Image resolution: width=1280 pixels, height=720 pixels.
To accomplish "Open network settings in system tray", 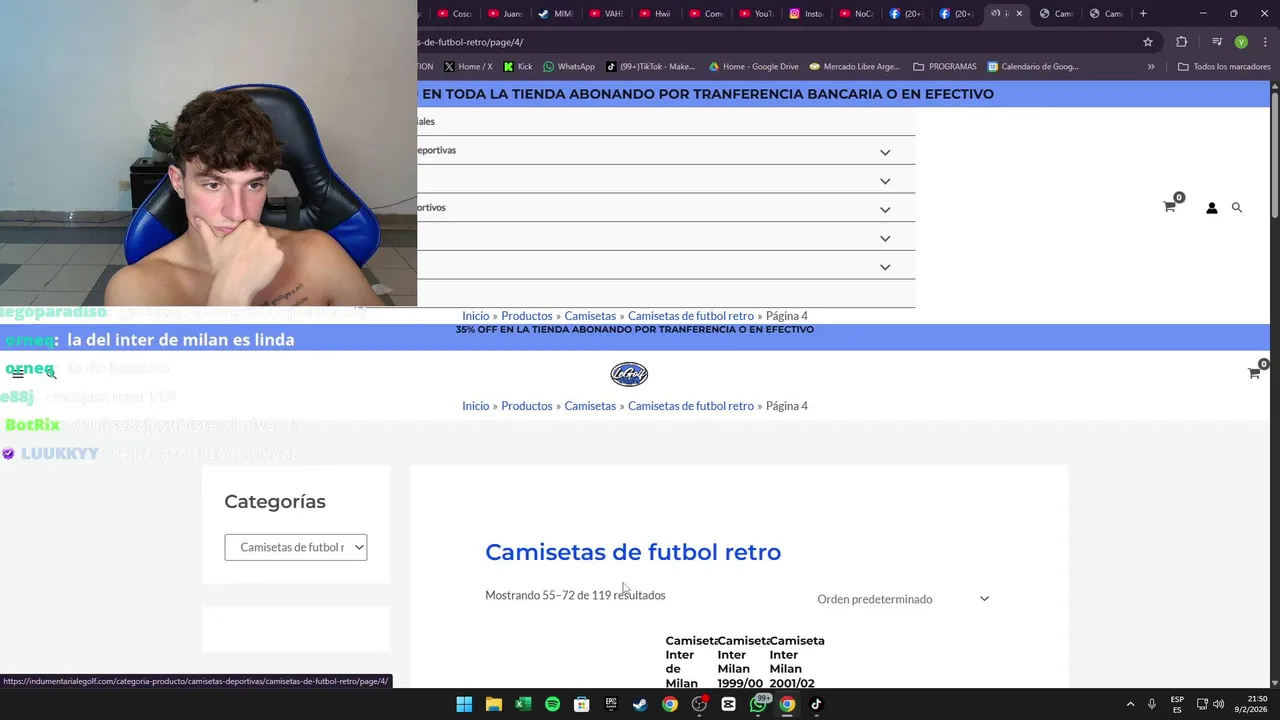I will [1202, 704].
